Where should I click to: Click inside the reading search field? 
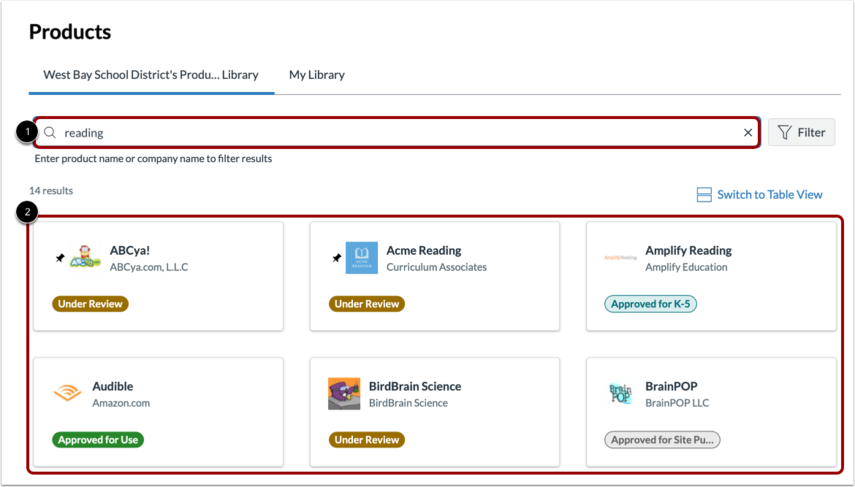[396, 133]
